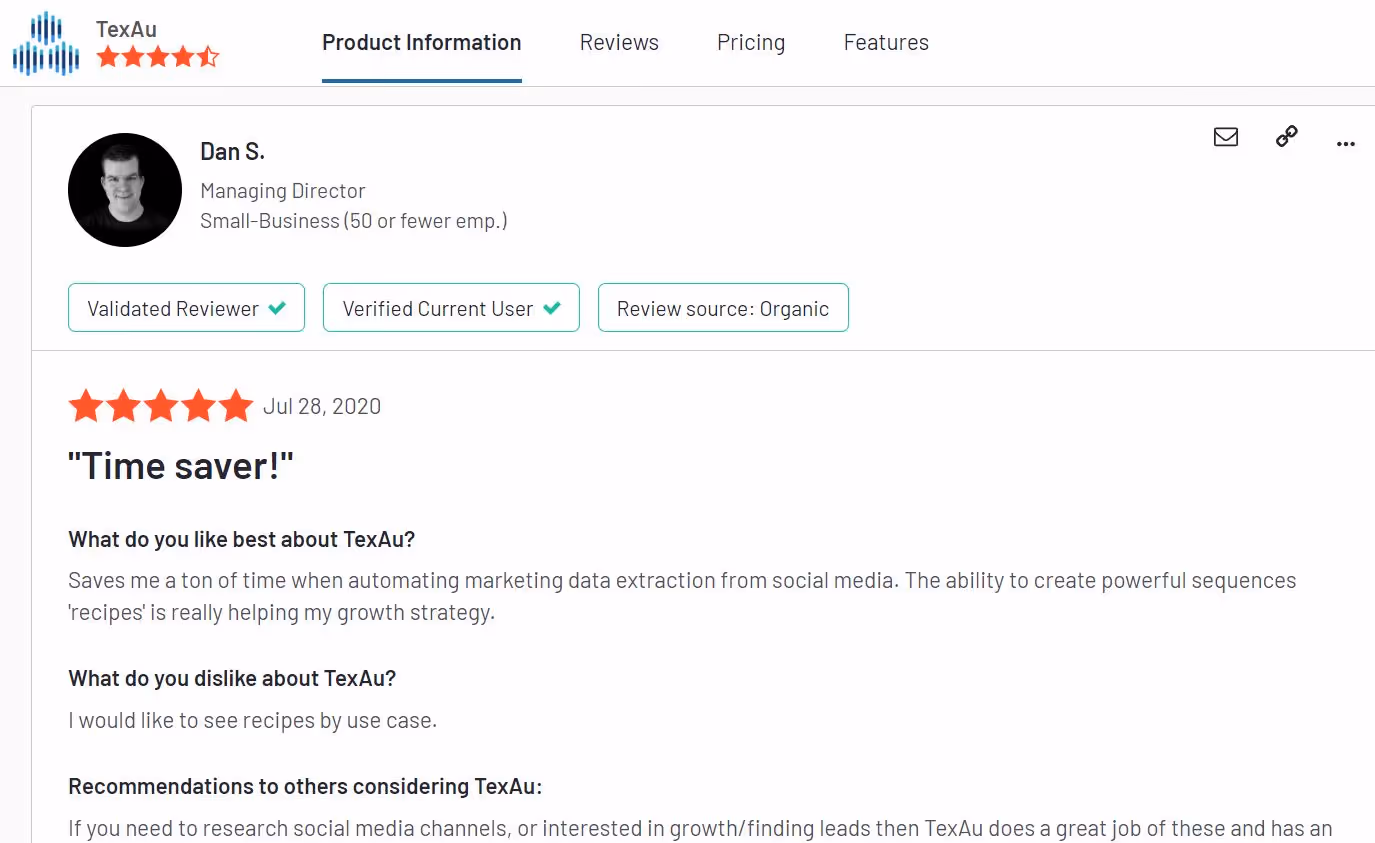
Task: Open the Pricing tab
Action: point(750,42)
